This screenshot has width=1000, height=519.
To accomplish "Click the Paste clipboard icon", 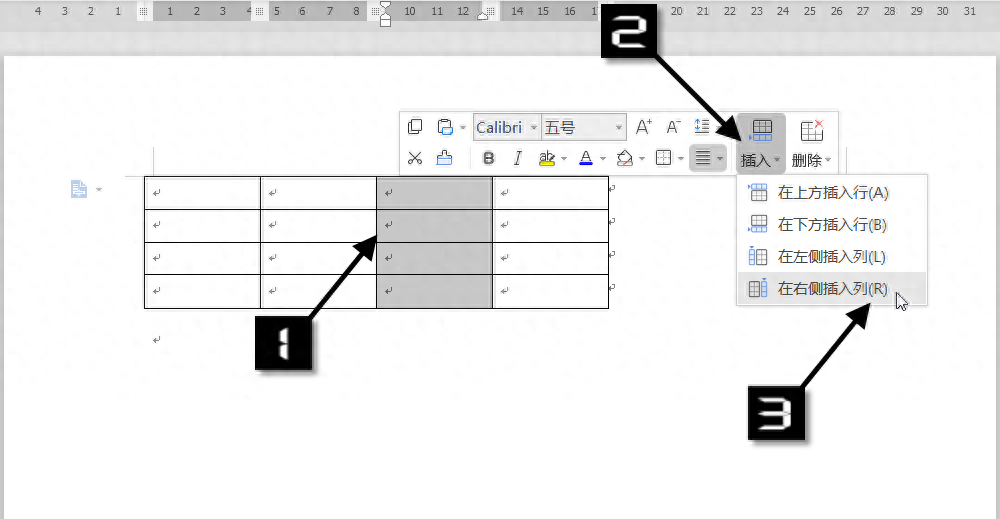I will coord(445,127).
